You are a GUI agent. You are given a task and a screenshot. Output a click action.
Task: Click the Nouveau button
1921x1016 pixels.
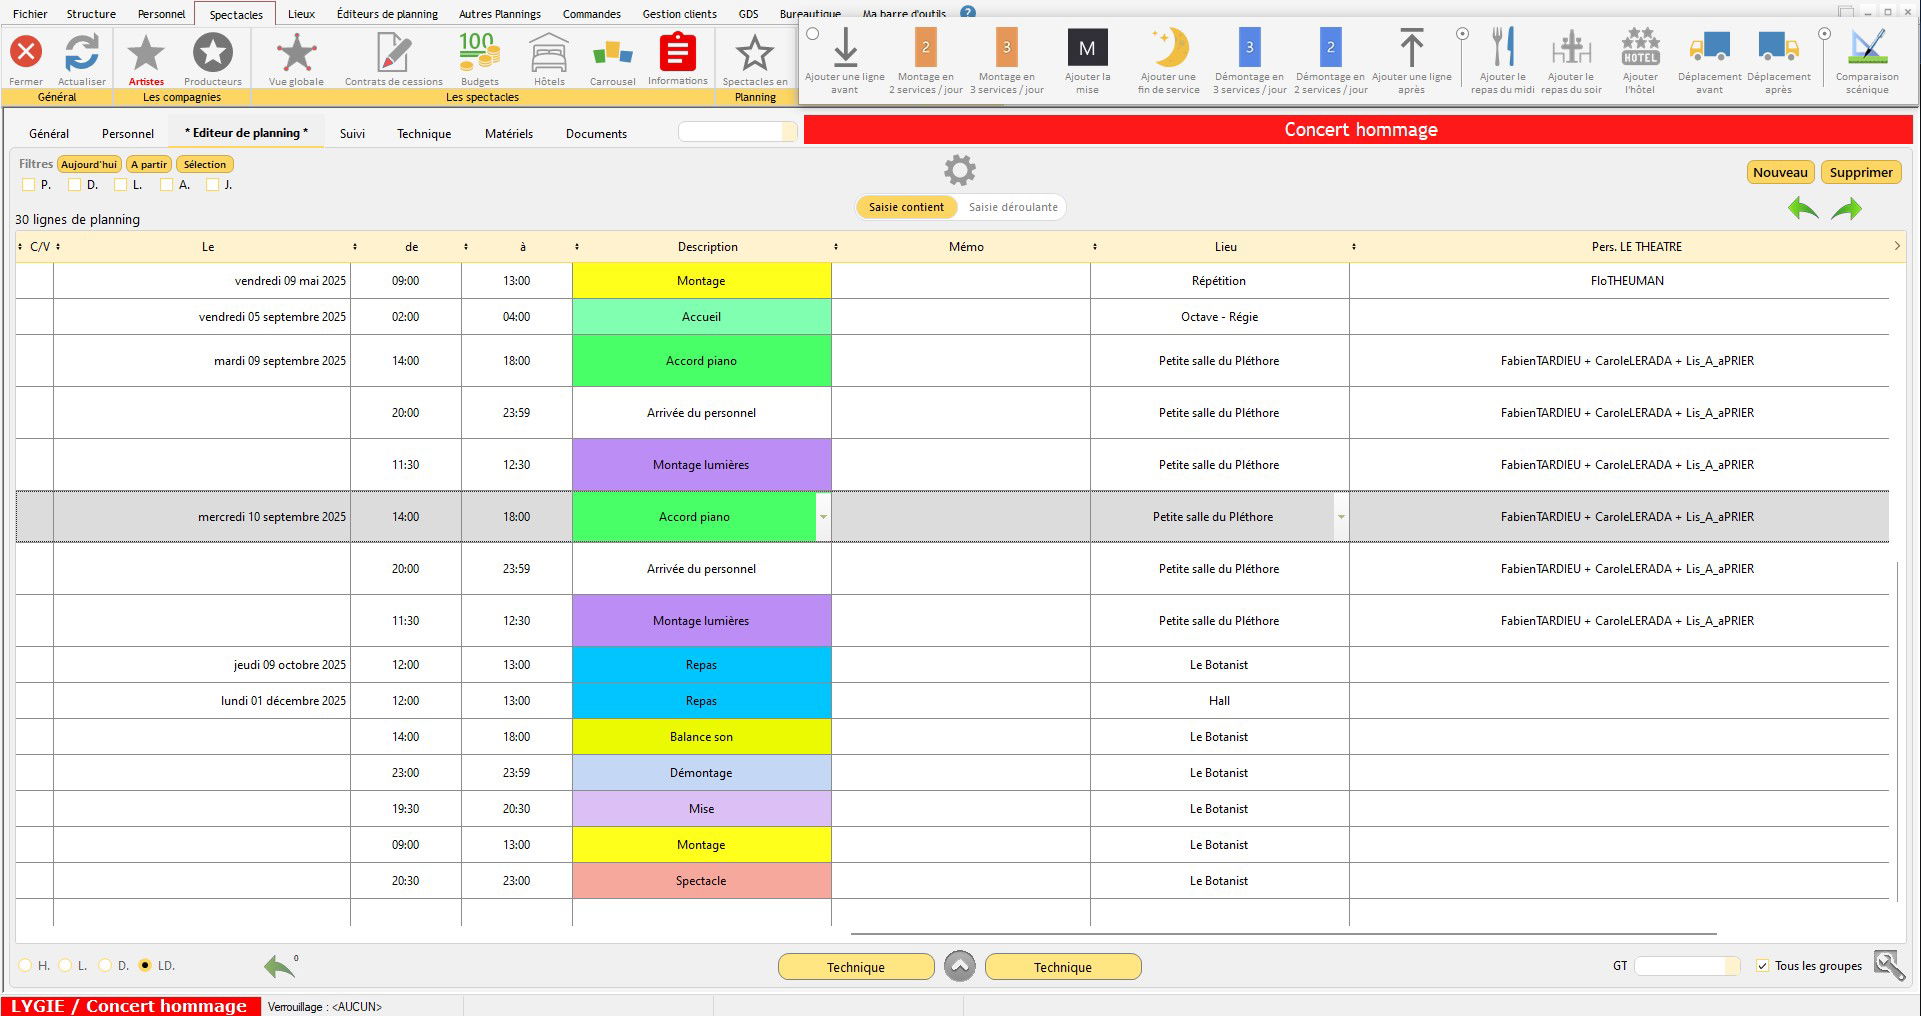(1780, 172)
